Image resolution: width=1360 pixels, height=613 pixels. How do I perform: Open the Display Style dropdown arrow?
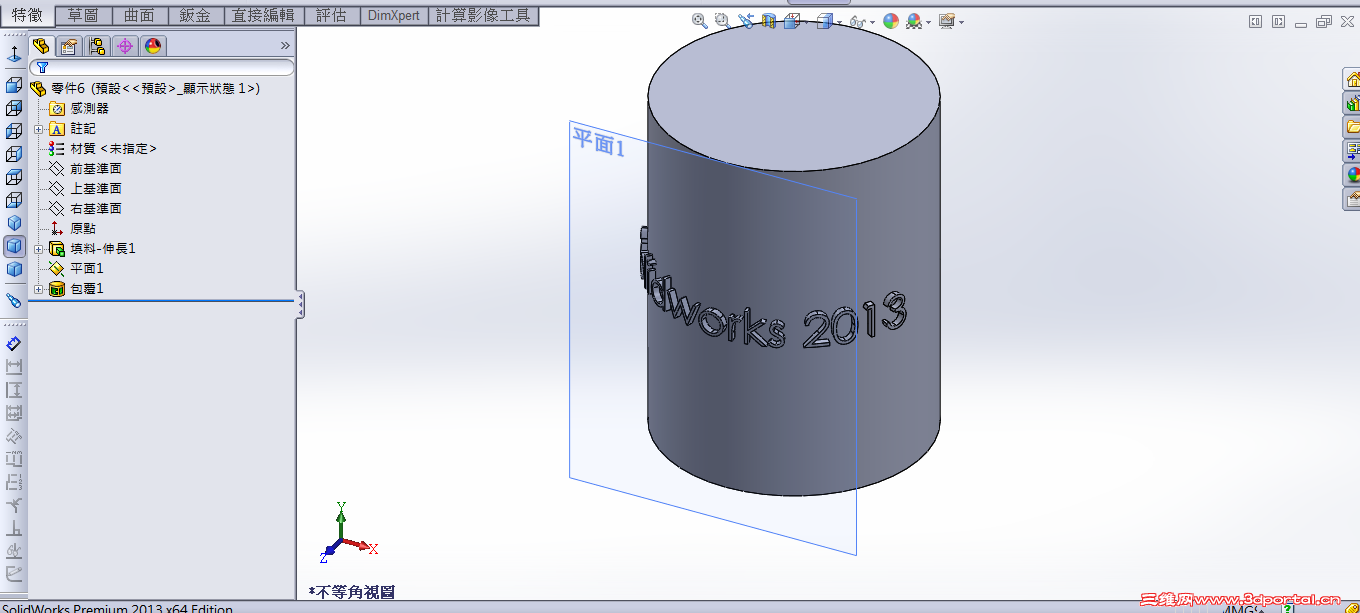tap(839, 22)
